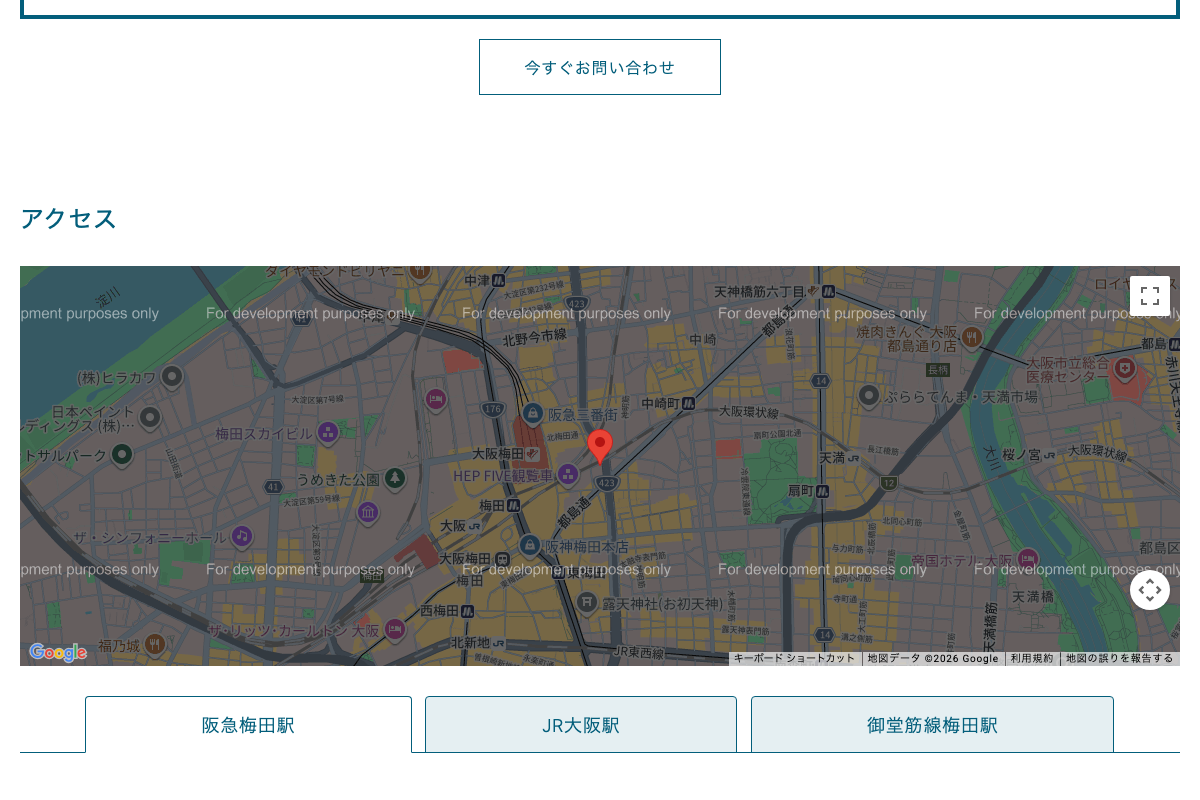Select the 阪急梅田駅 tab
The image size is (1200, 800).
point(247,725)
